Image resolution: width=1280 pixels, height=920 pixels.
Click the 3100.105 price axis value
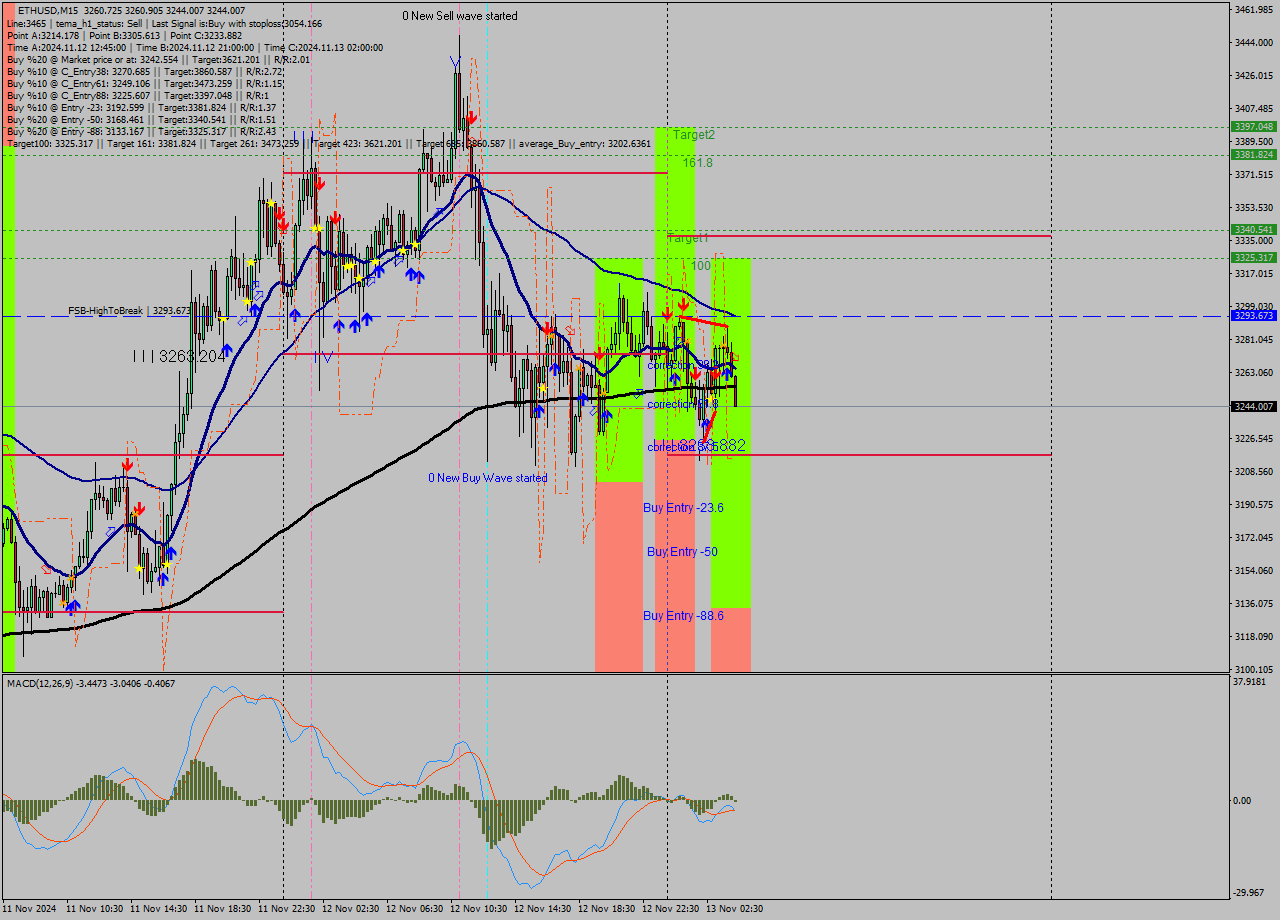point(1254,670)
